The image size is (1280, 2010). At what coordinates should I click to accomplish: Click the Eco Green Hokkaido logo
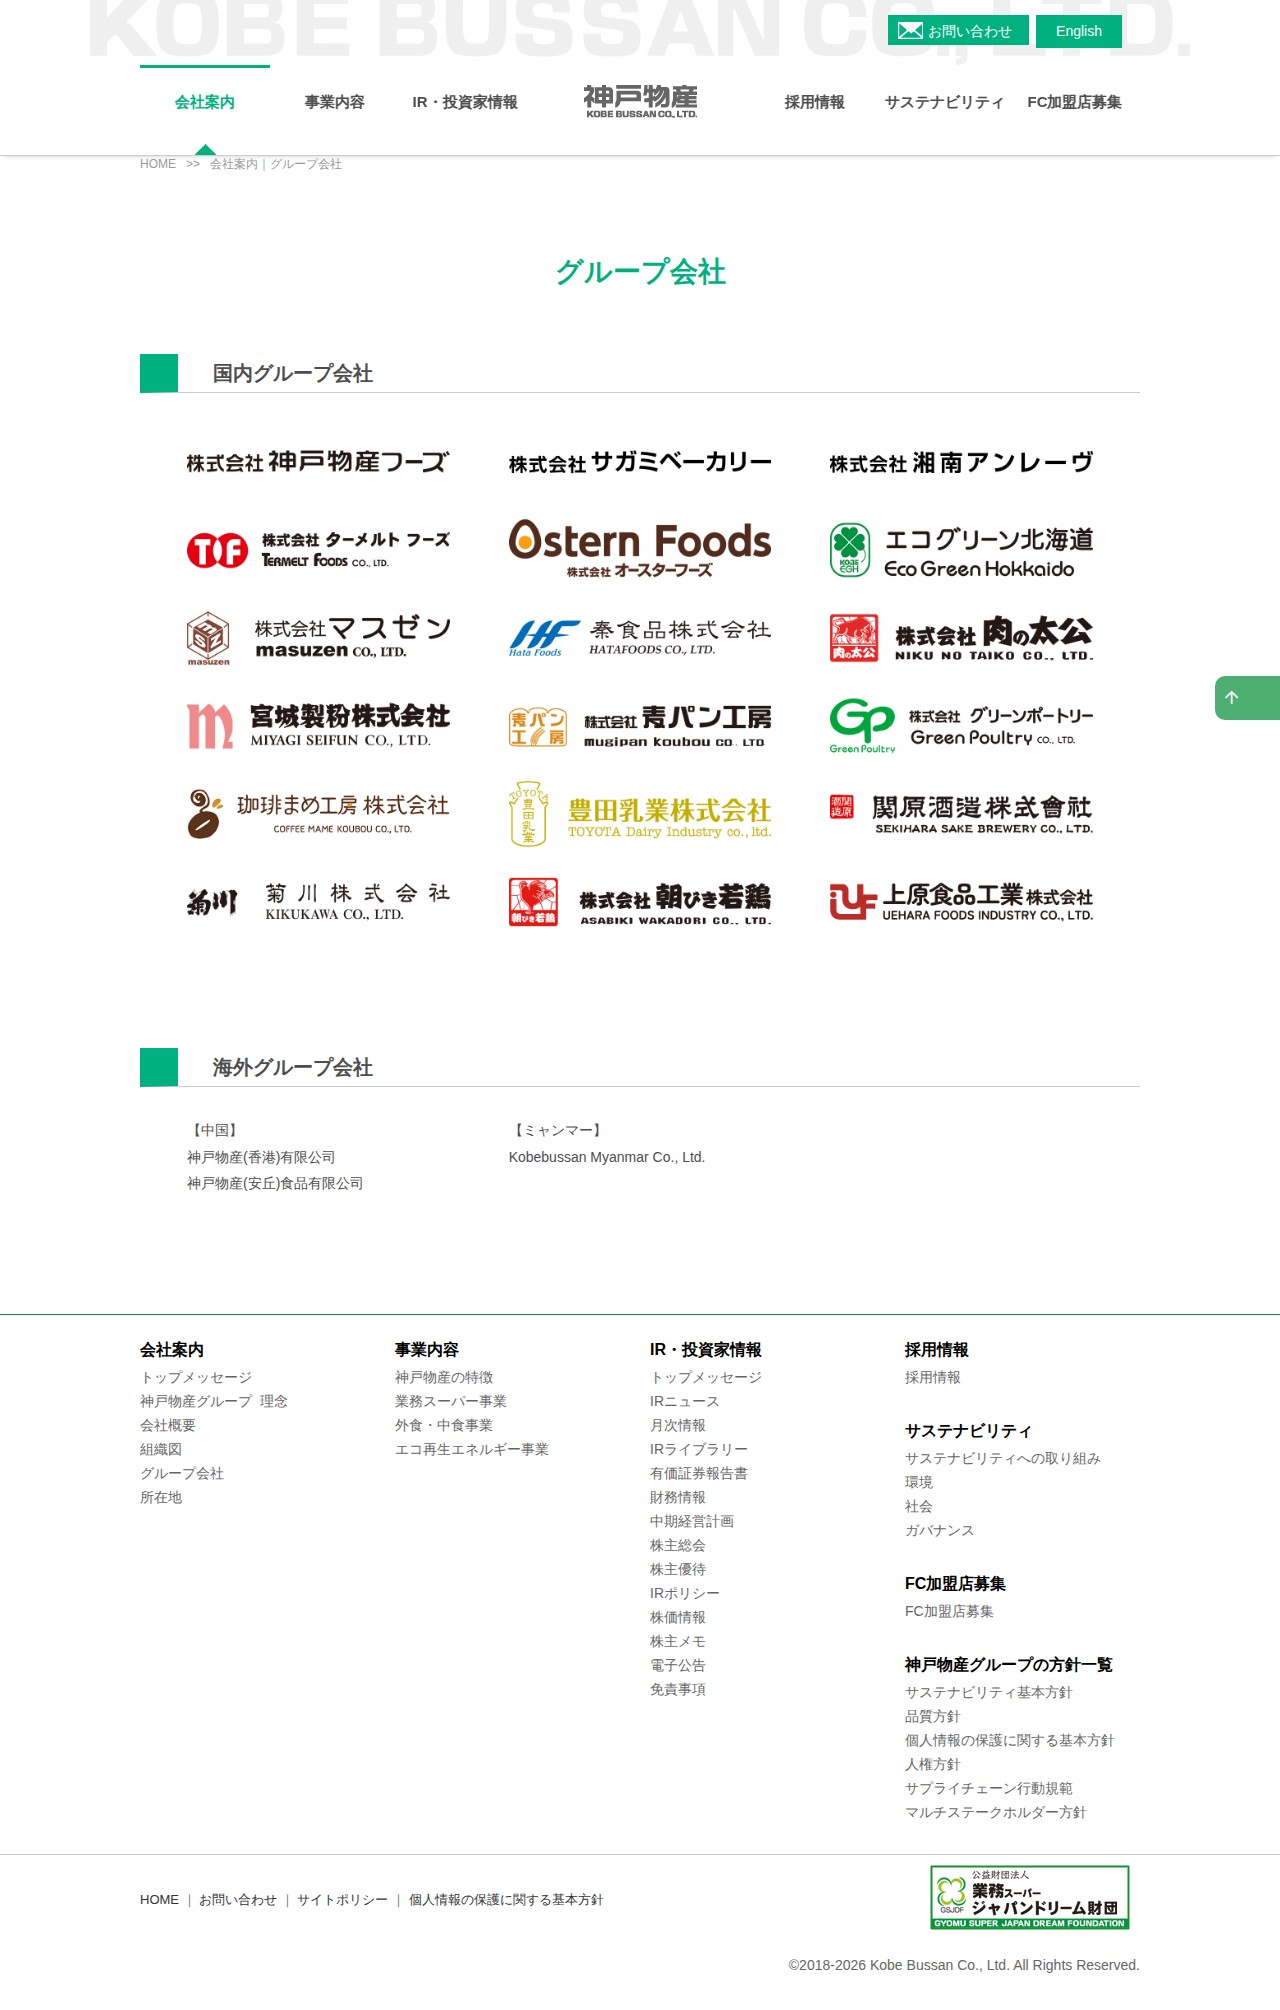point(961,551)
